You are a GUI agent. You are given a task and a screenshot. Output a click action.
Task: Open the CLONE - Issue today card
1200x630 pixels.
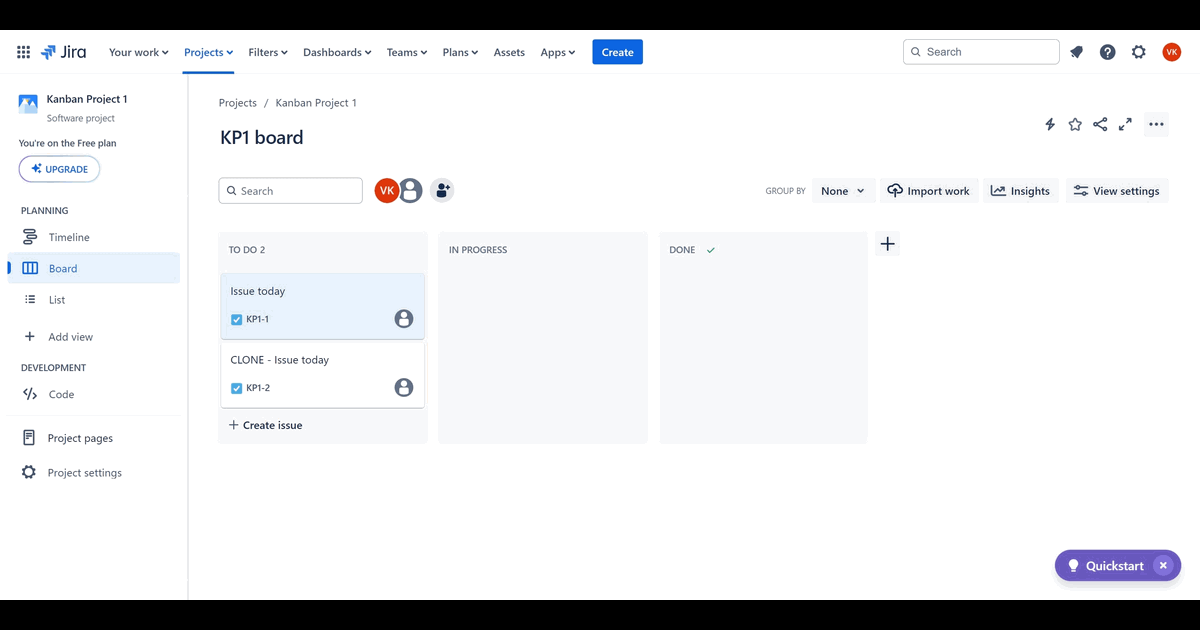pos(322,375)
